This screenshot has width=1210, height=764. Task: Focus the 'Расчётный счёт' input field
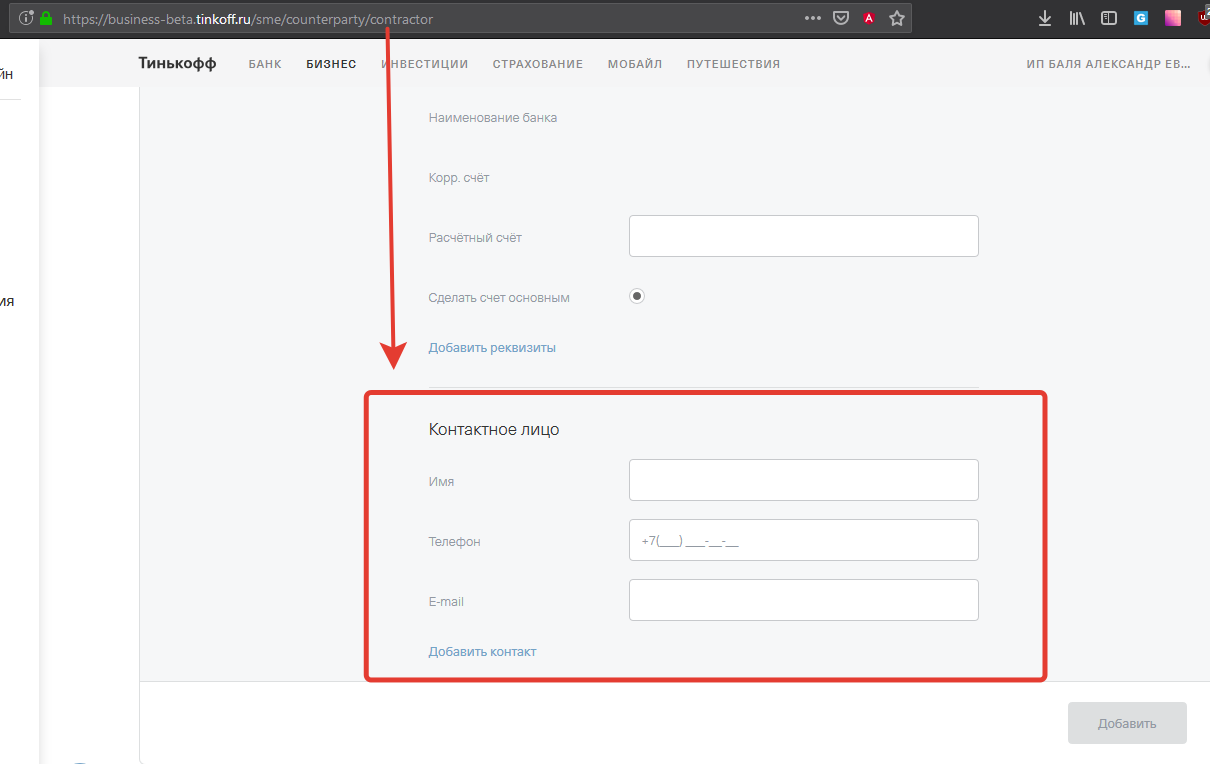click(803, 236)
